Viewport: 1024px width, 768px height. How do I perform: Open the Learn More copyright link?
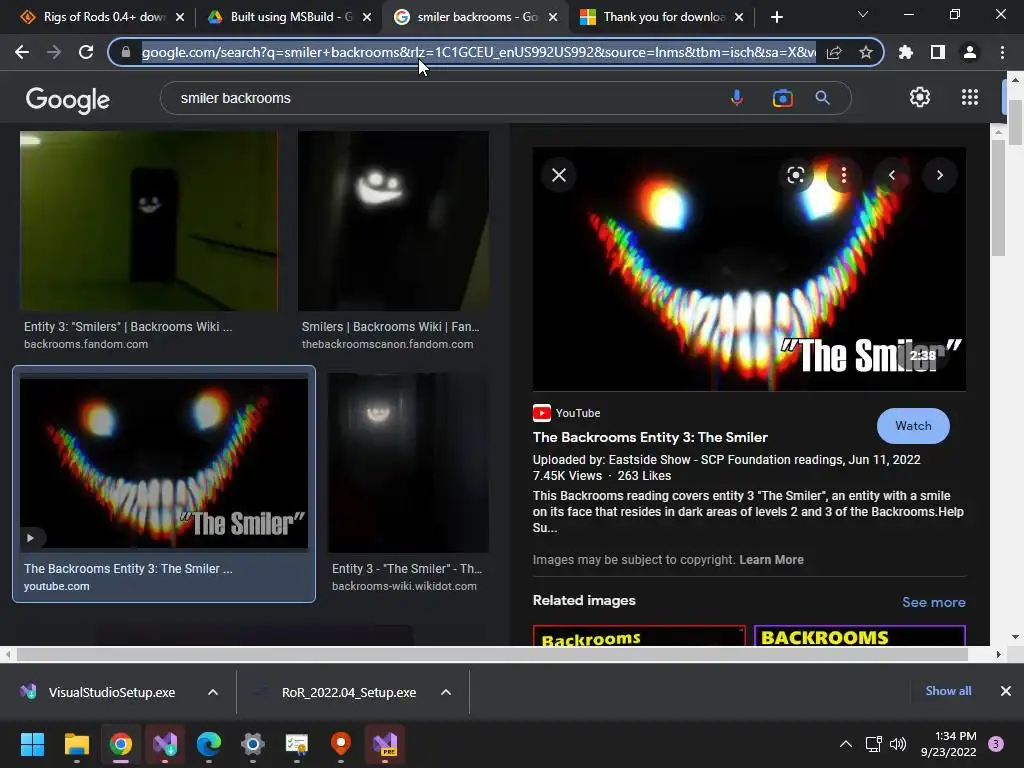pyautogui.click(x=771, y=560)
